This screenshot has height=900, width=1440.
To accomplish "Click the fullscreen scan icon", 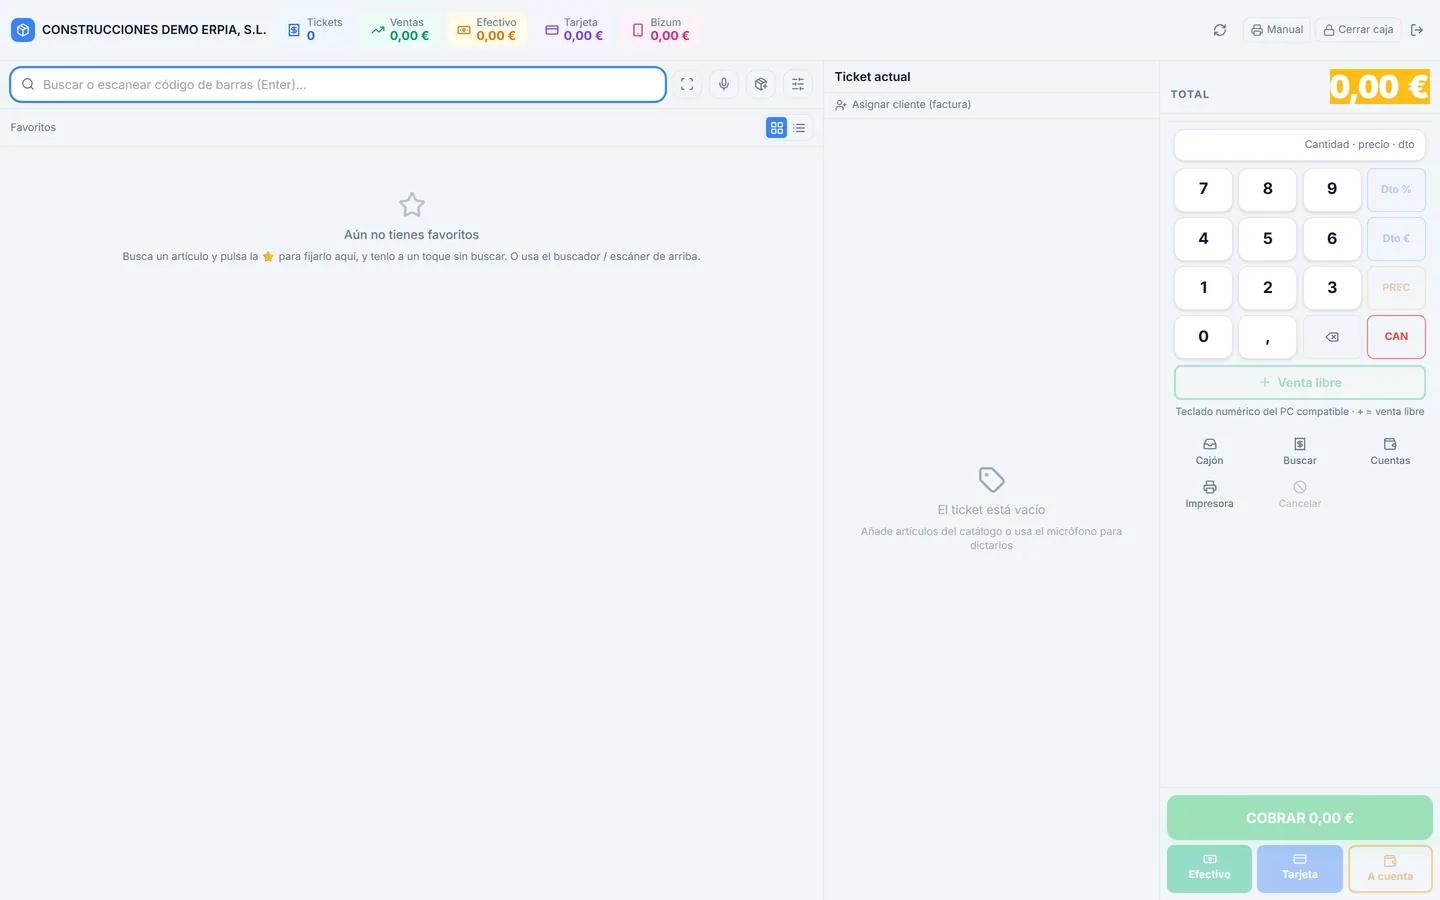I will pos(687,85).
